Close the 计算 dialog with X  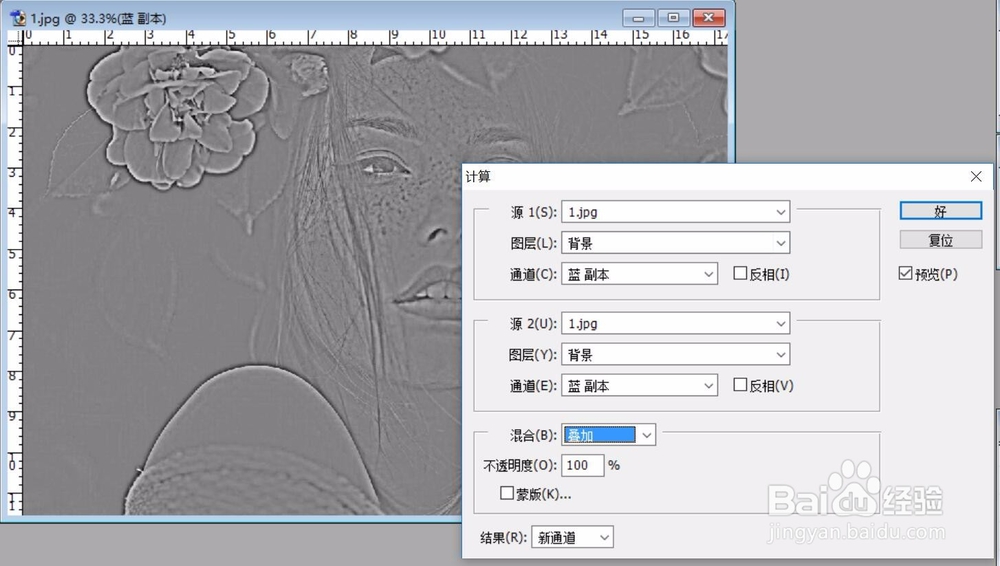click(976, 177)
